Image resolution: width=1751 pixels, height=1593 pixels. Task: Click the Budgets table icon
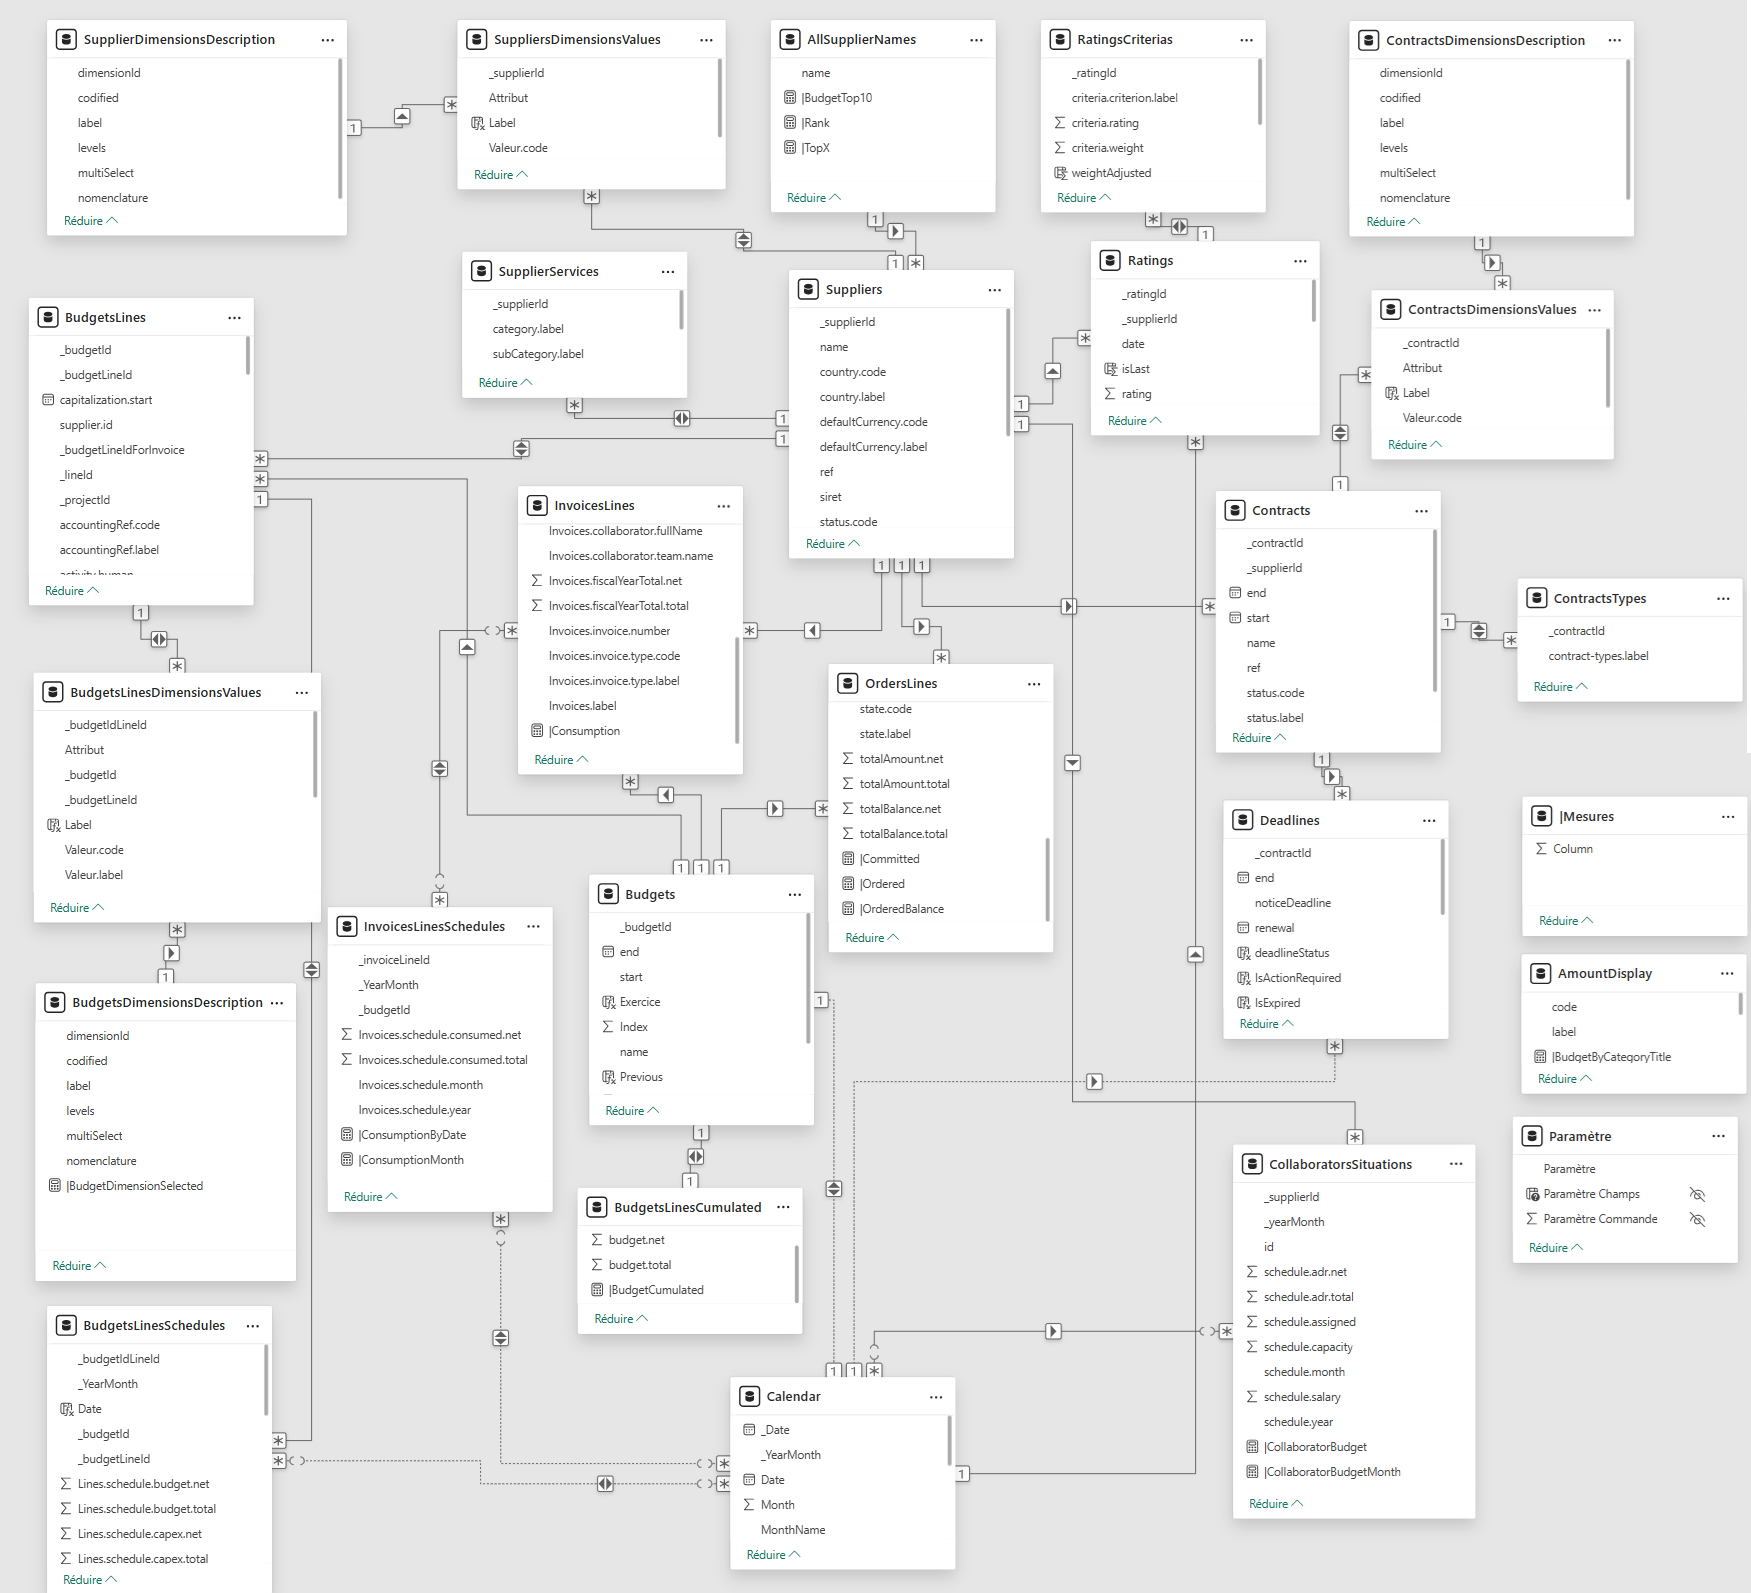pyautogui.click(x=608, y=894)
